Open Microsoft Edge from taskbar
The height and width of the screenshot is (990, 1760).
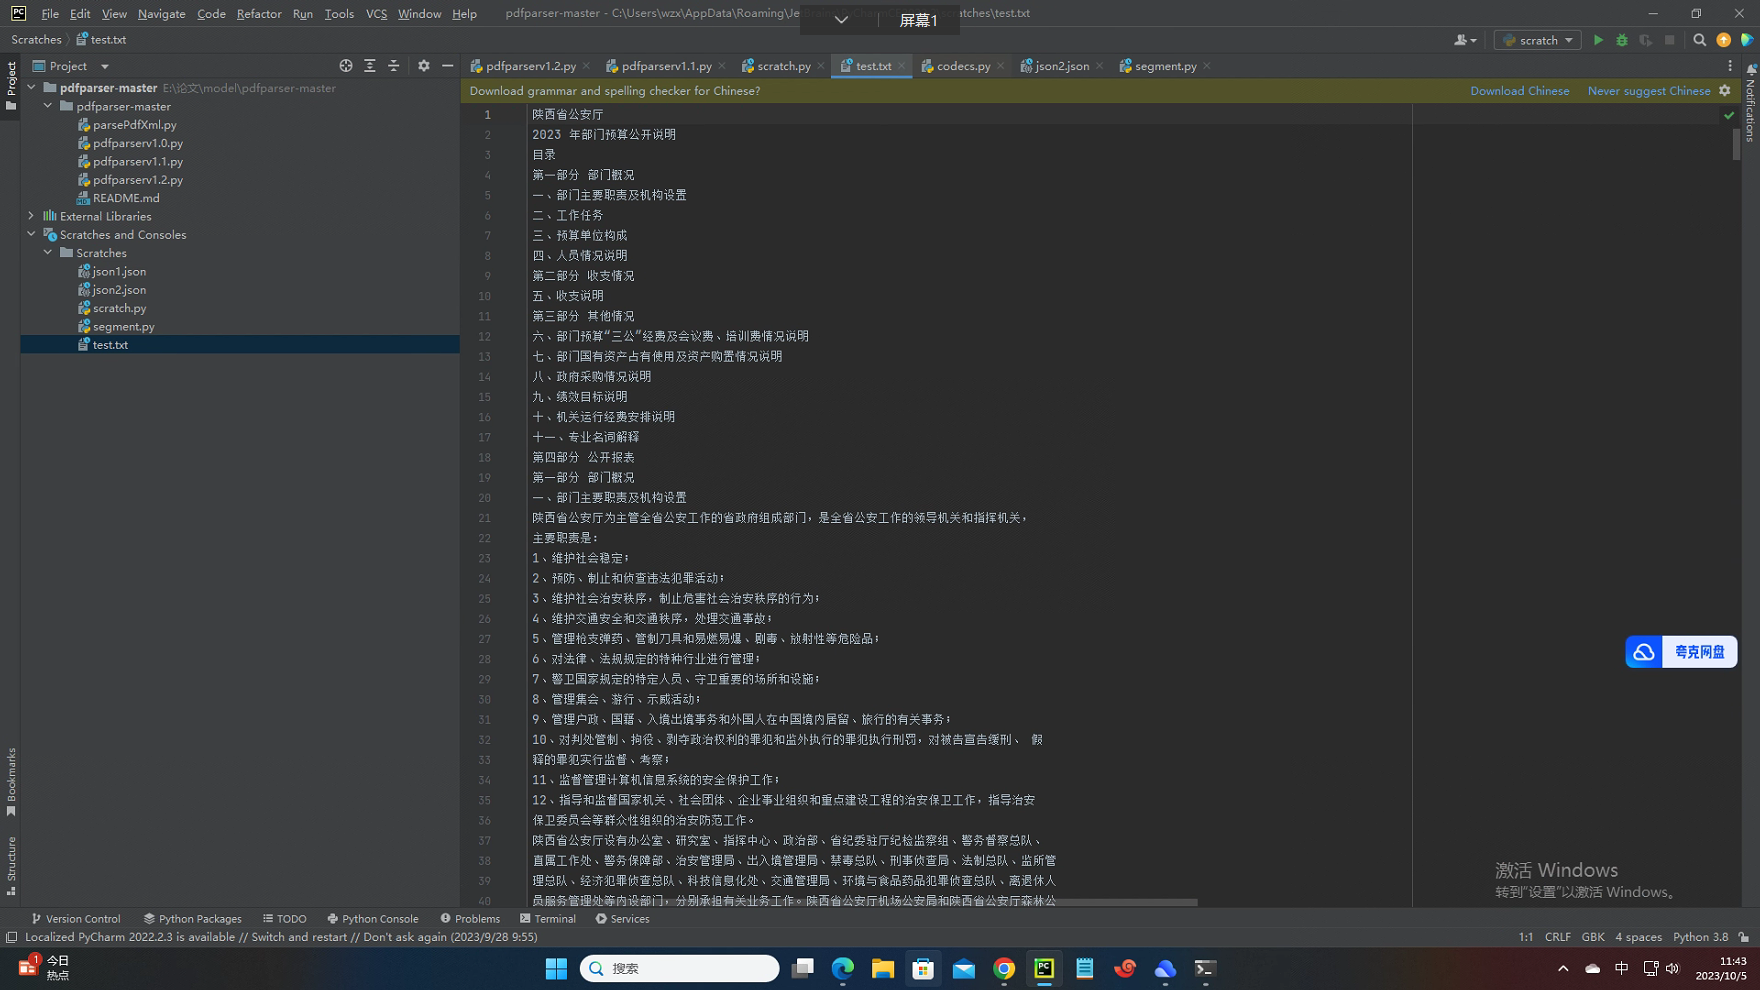pos(843,968)
